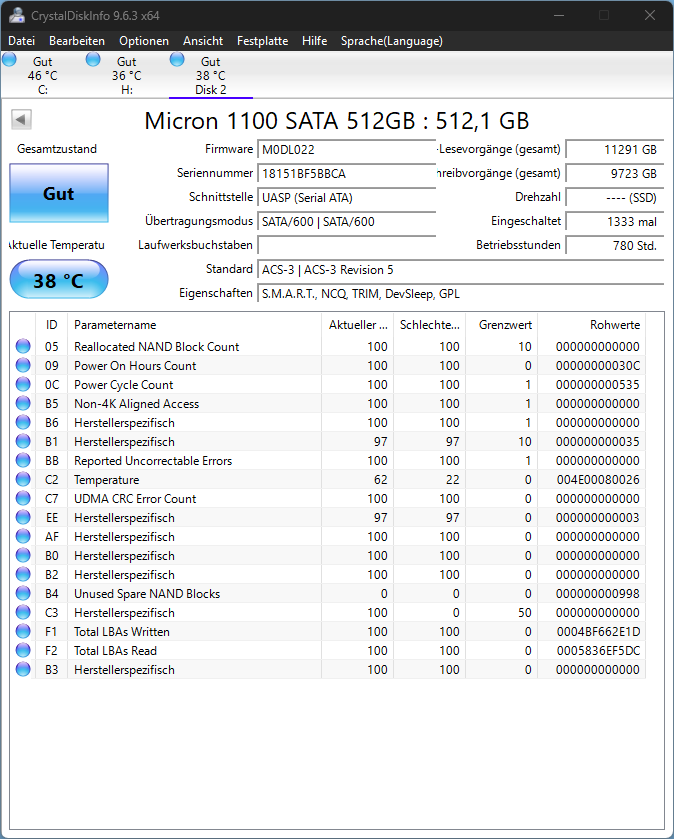
Task: Click the status dot beside Temperature attribute
Action: pyautogui.click(x=22, y=480)
